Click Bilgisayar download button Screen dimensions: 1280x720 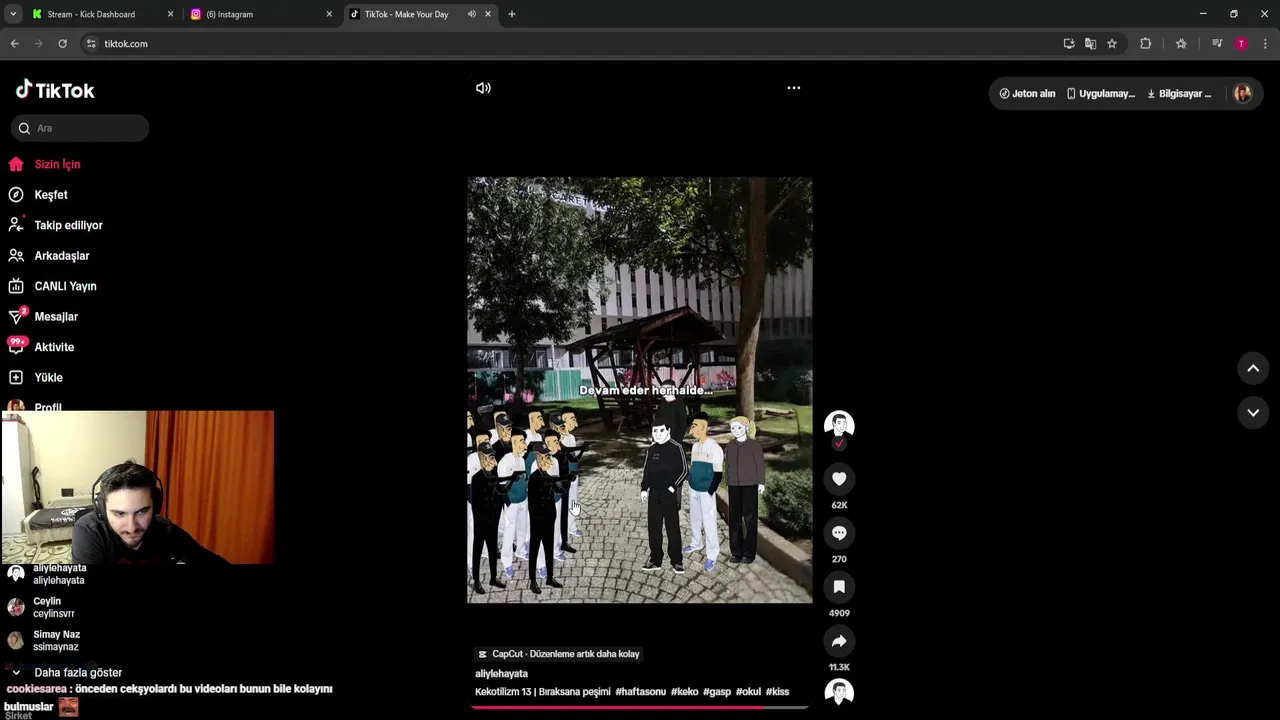pos(1179,94)
